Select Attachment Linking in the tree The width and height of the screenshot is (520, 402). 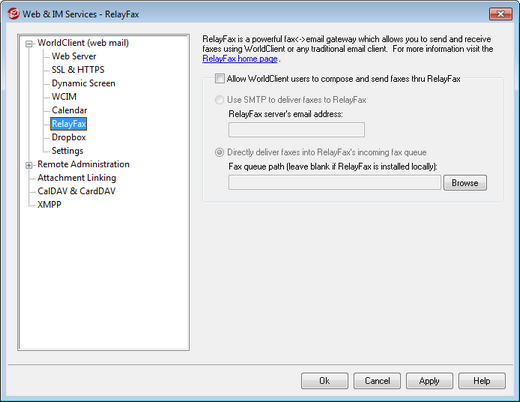pyautogui.click(x=77, y=178)
